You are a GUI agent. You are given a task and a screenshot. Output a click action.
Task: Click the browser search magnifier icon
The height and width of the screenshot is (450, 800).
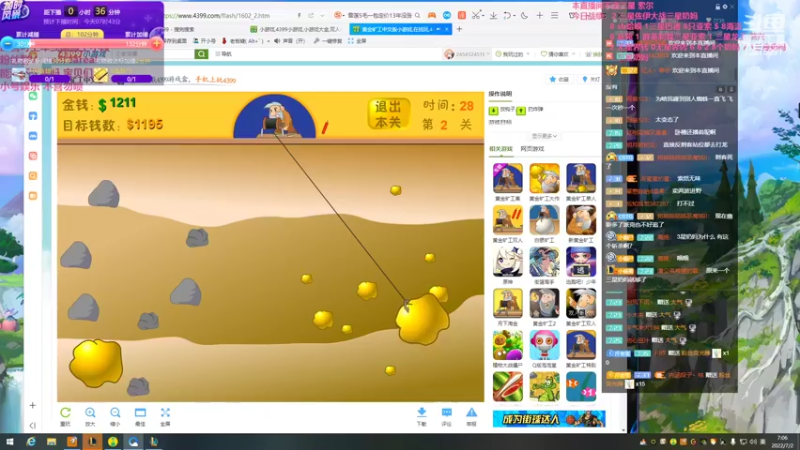point(417,16)
